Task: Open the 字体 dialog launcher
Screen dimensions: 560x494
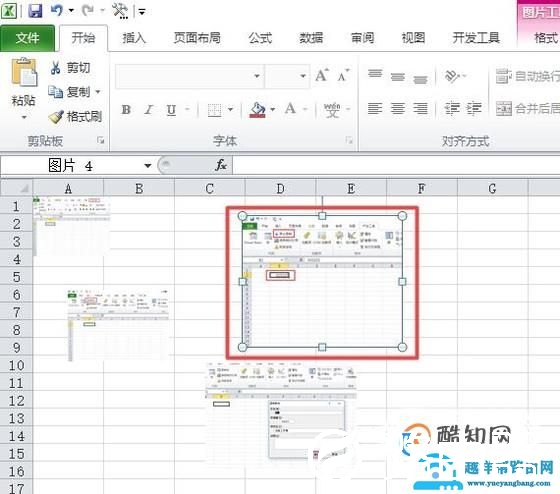Action: point(349,140)
